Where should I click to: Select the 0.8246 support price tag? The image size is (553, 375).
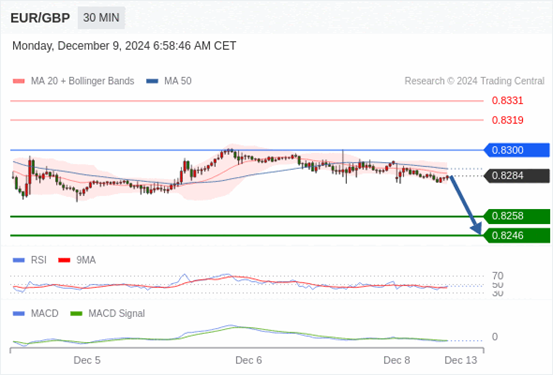coord(517,235)
